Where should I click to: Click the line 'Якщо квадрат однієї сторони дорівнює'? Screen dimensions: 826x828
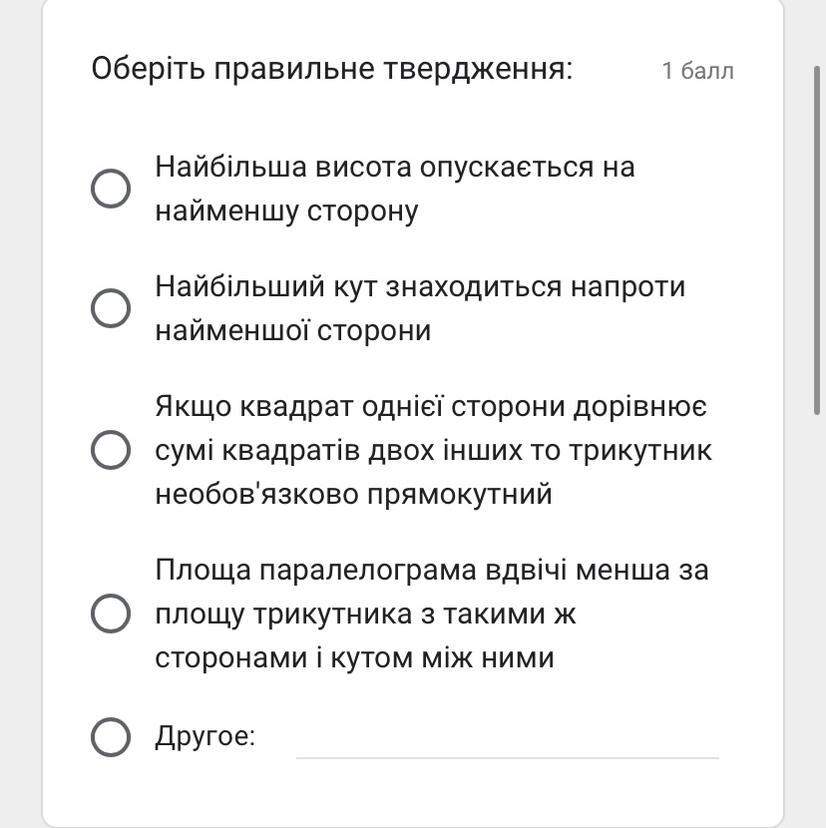431,407
